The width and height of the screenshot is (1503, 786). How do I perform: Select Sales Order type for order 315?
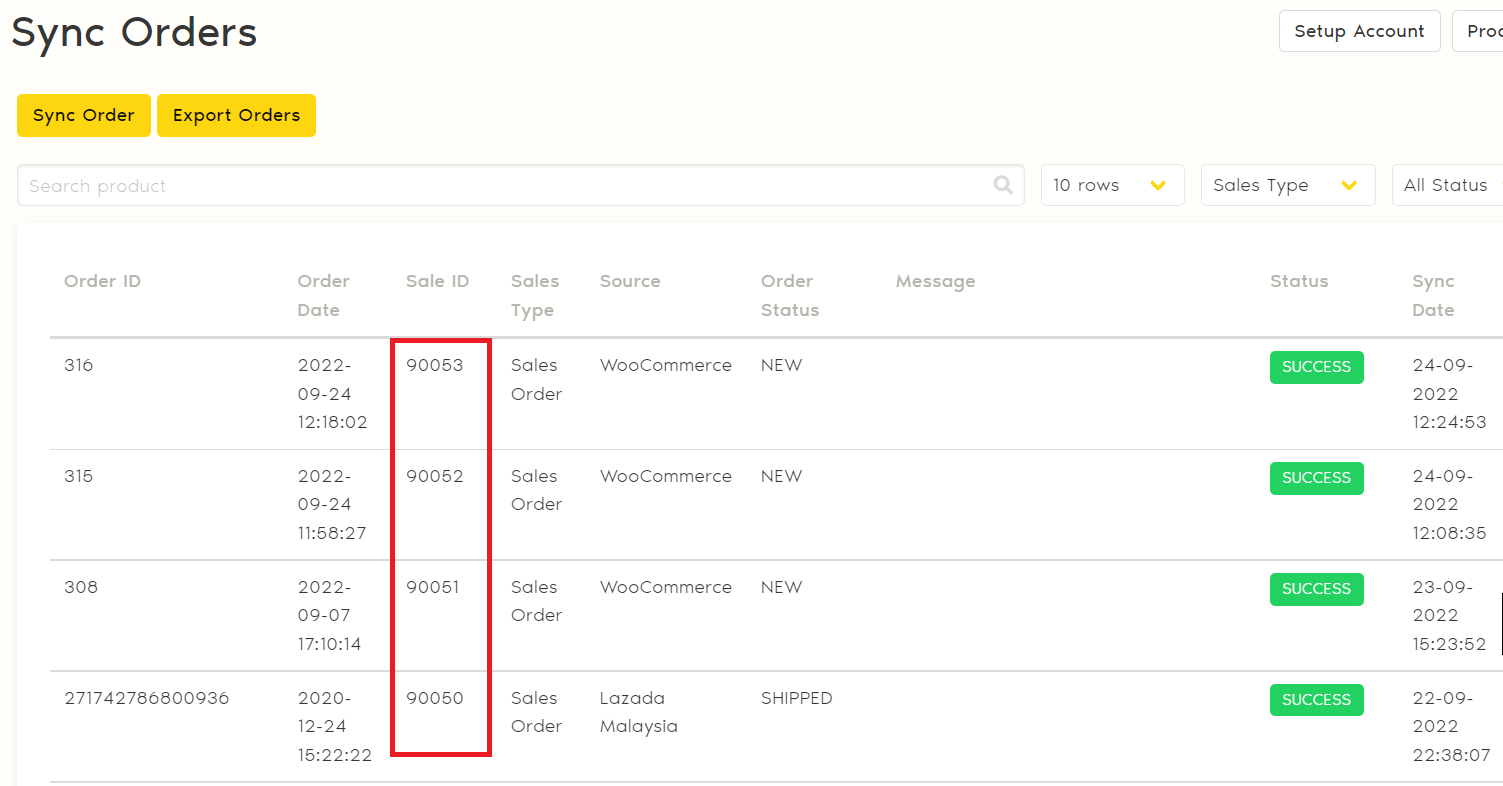click(x=537, y=491)
